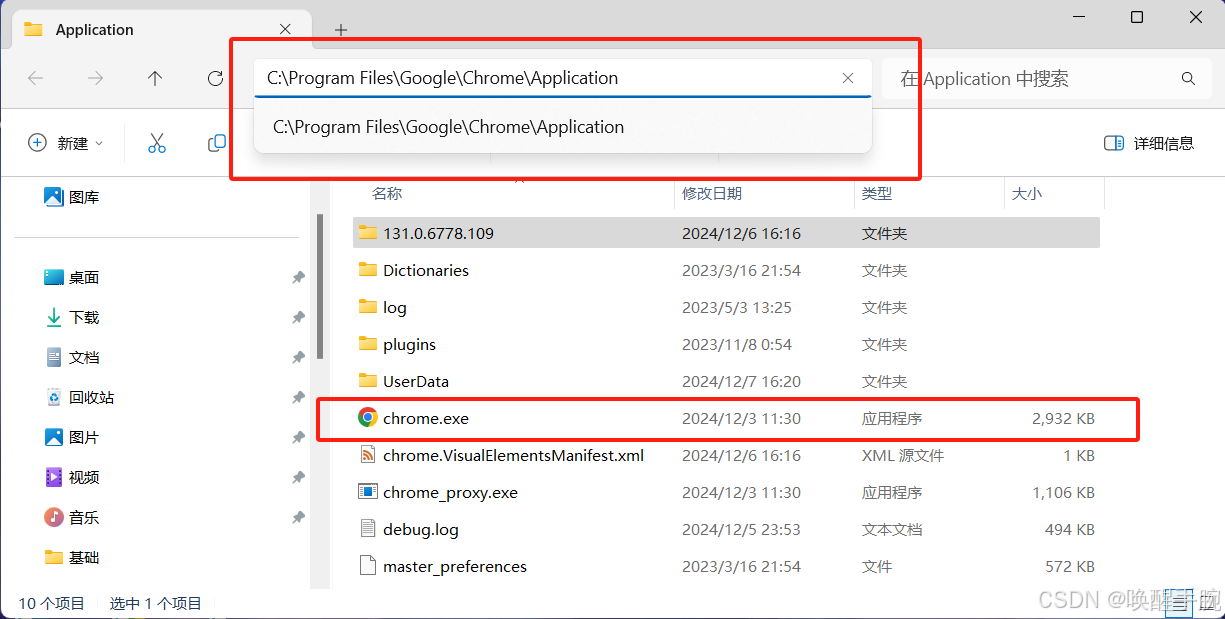This screenshot has width=1225, height=619.
Task: Click the pin icon next to 下载
Action: tap(298, 317)
